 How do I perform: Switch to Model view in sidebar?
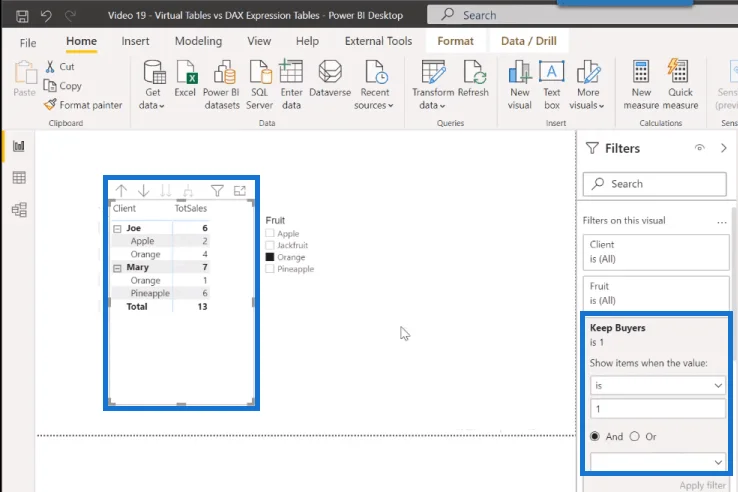pyautogui.click(x=19, y=210)
